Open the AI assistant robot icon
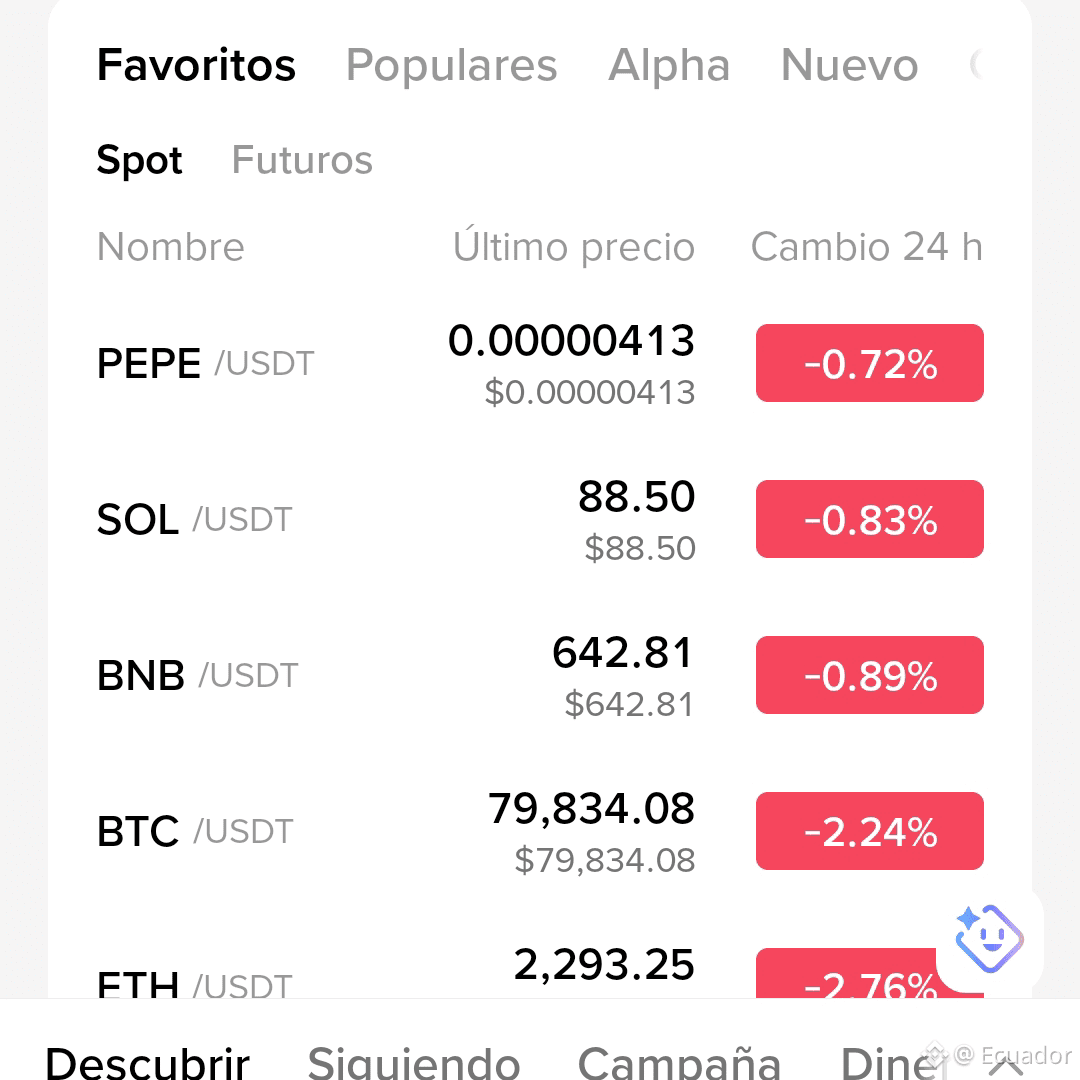This screenshot has height=1080, width=1080. pos(989,939)
